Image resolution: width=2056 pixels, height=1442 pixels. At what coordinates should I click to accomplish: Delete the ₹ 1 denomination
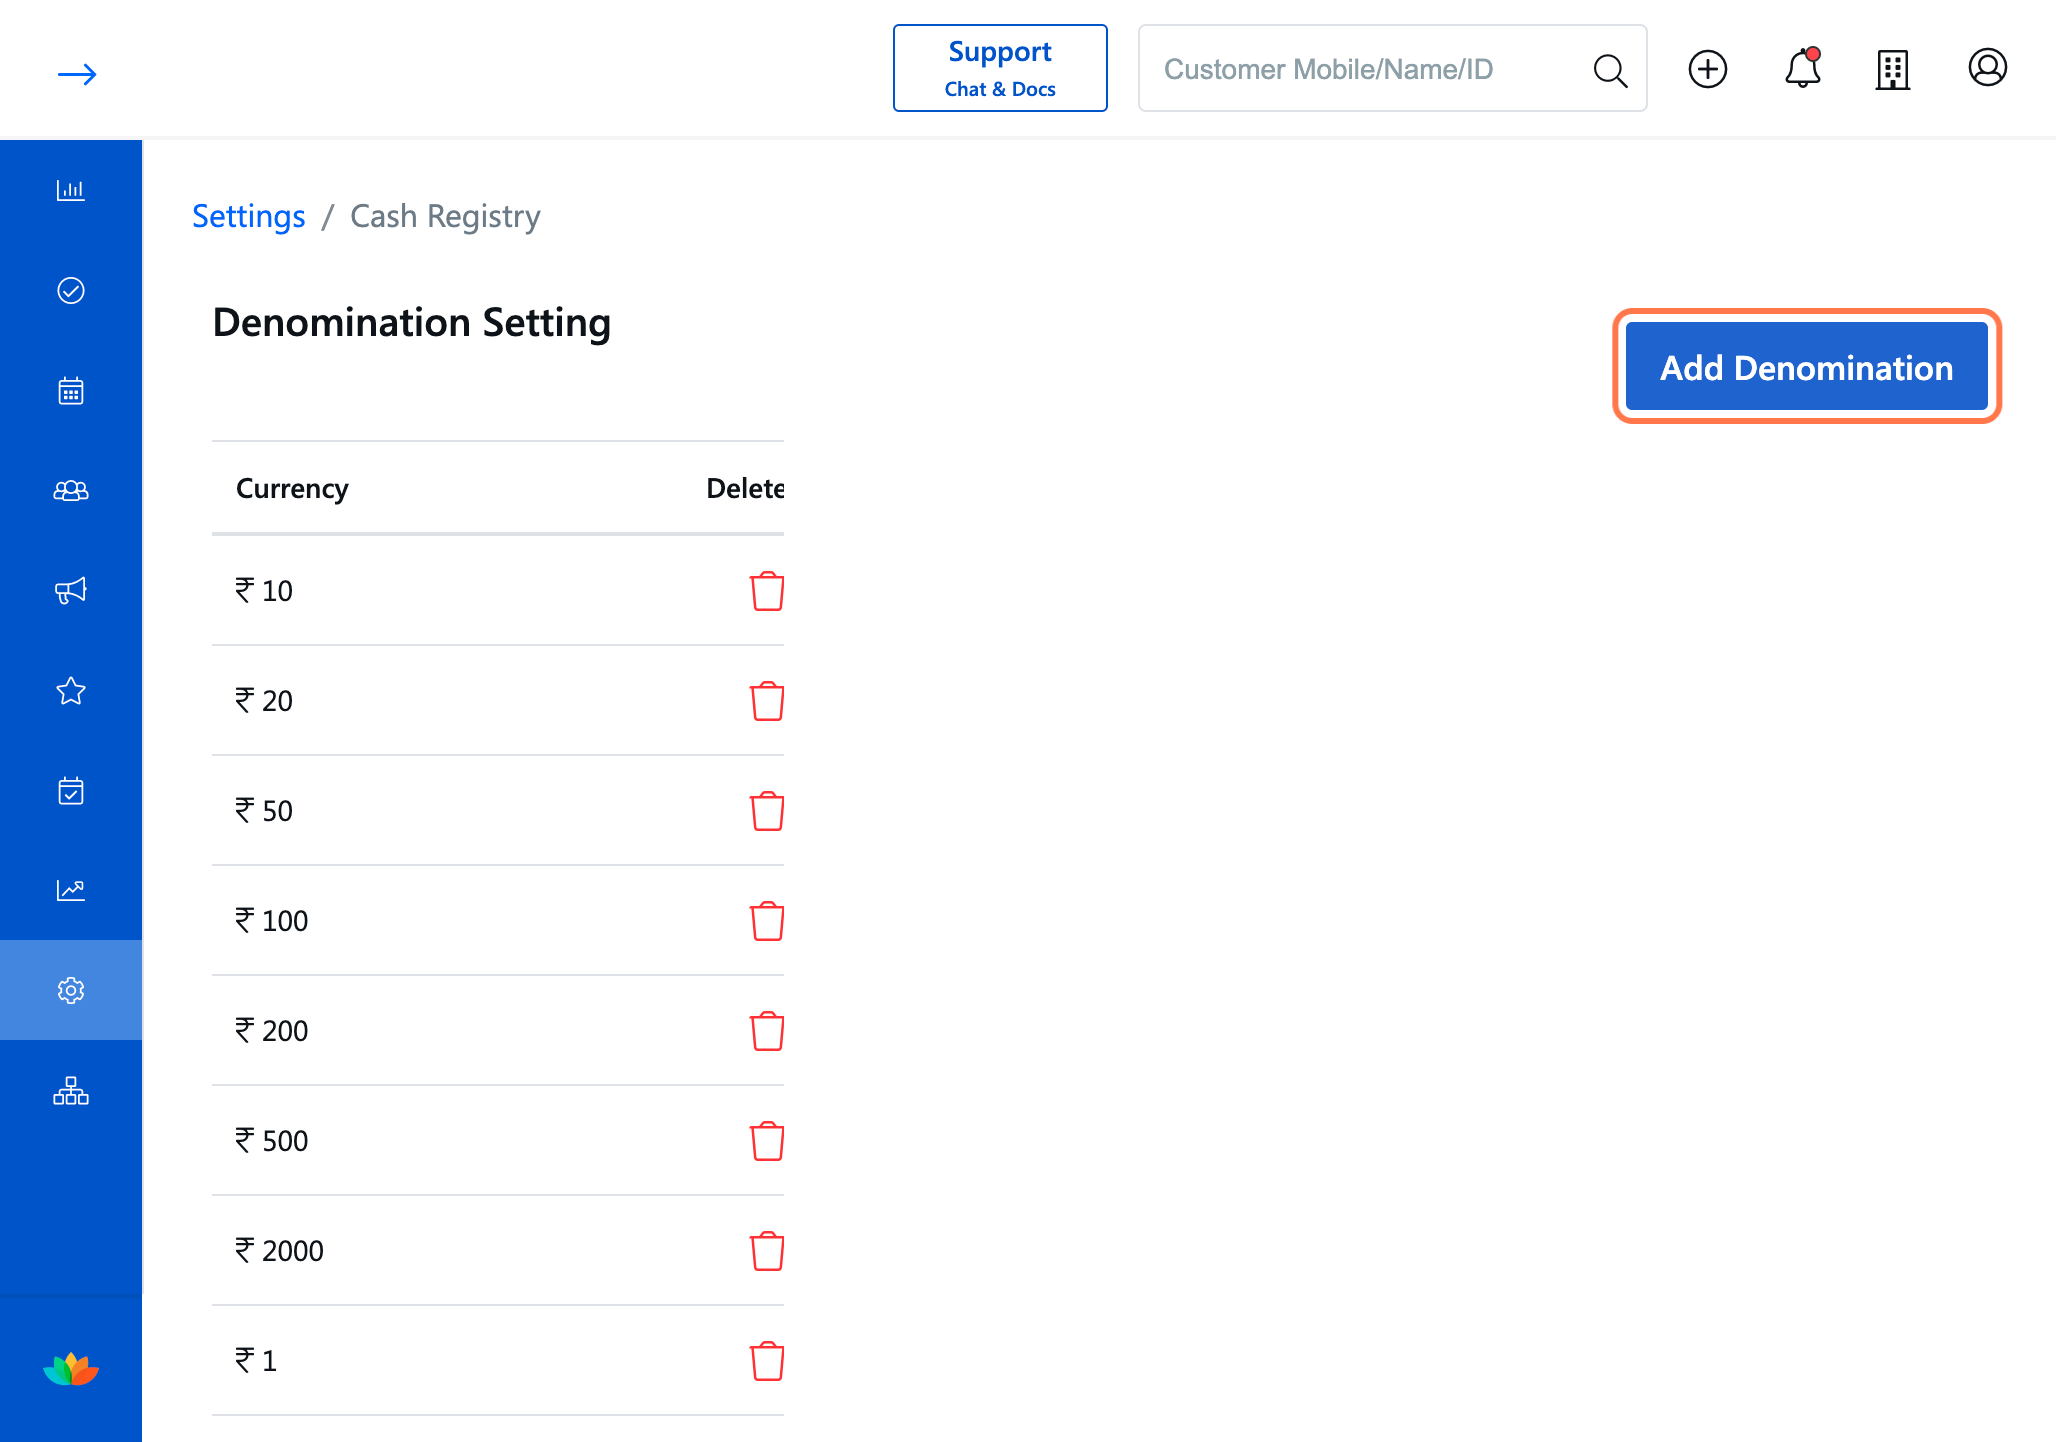767,1361
